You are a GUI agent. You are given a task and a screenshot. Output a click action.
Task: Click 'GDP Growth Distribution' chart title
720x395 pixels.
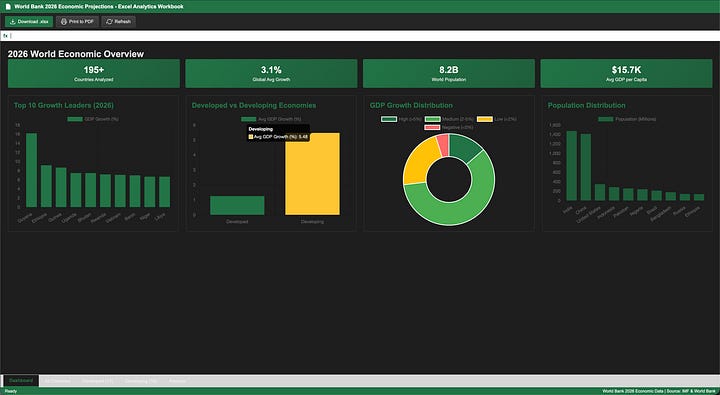pyautogui.click(x=411, y=105)
